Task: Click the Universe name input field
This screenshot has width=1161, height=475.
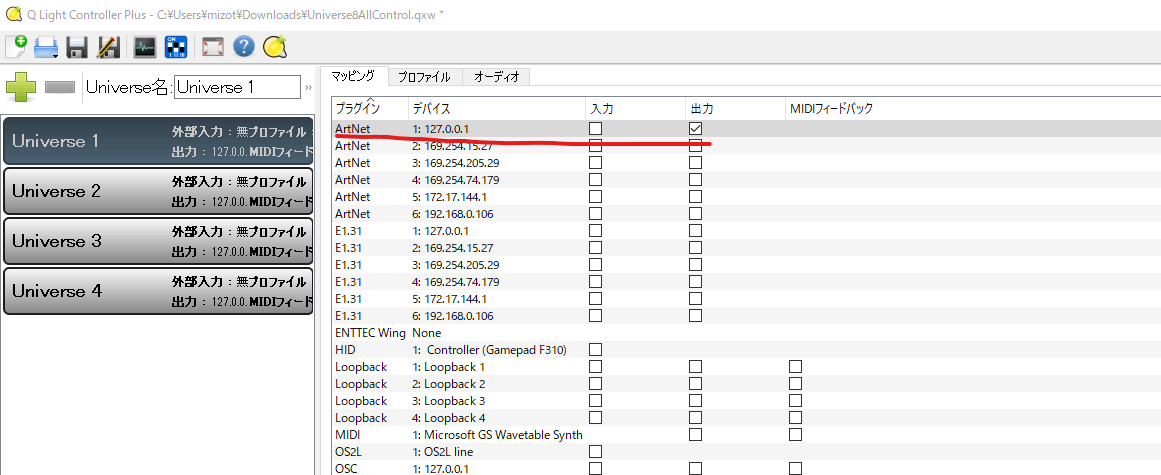Action: pyautogui.click(x=238, y=87)
